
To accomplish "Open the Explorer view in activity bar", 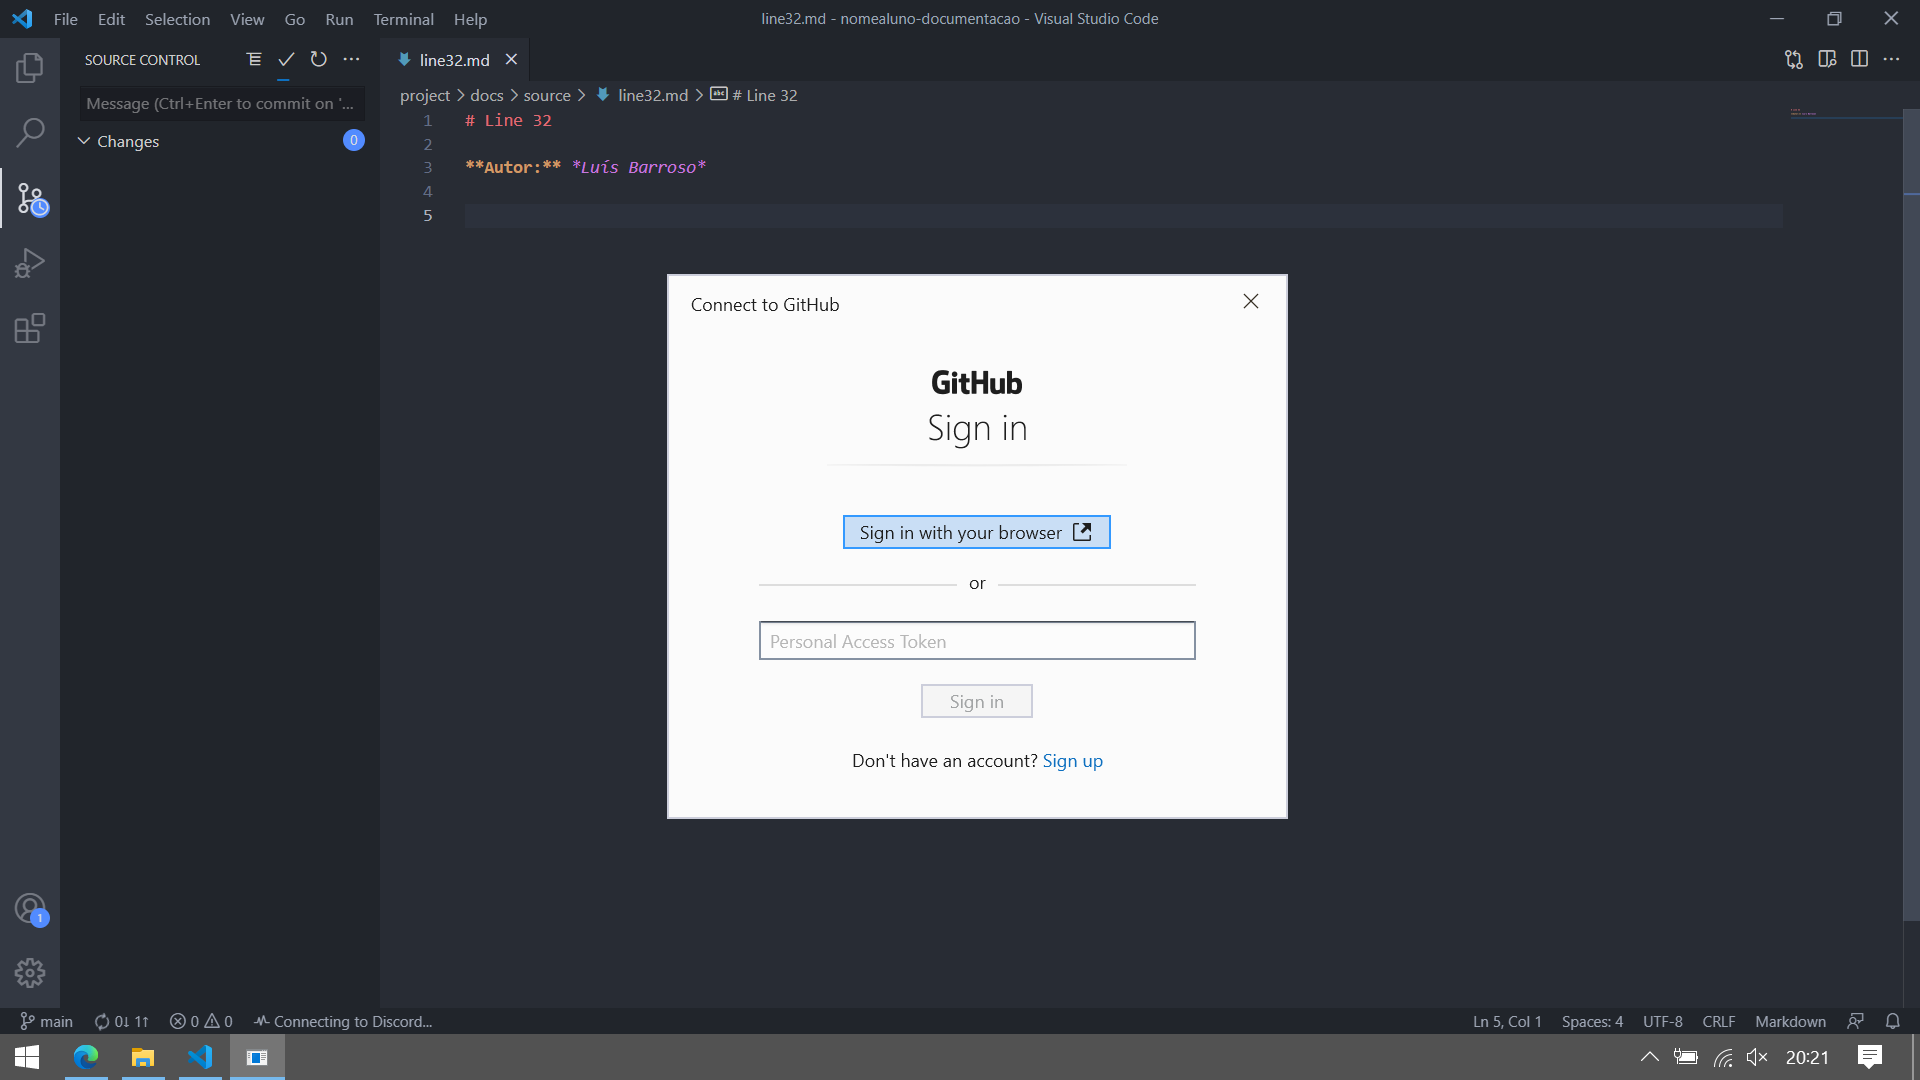I will pos(30,68).
